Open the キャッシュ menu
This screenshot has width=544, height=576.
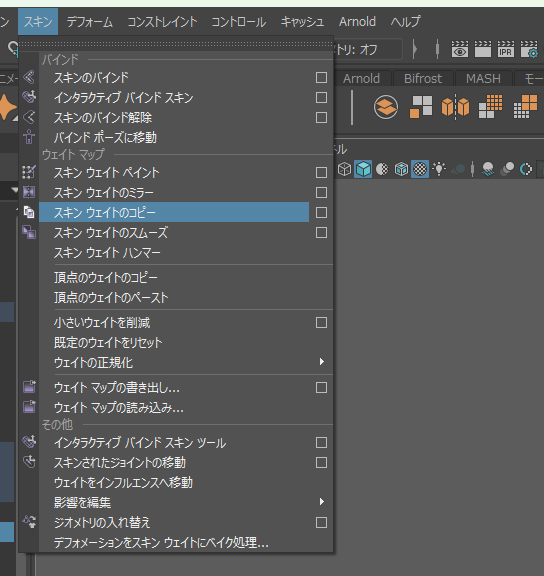(x=302, y=22)
